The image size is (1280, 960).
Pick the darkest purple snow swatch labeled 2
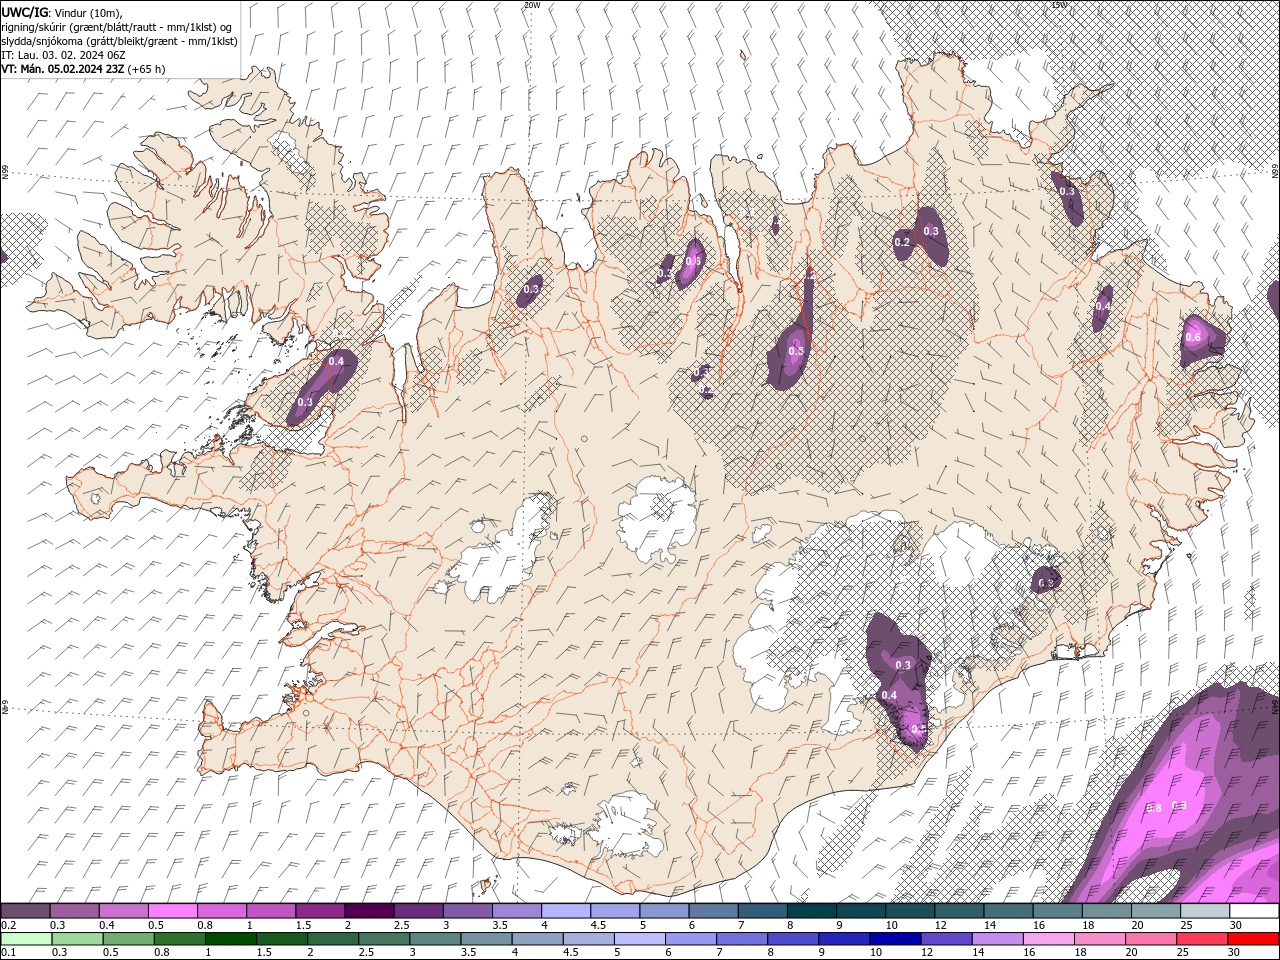click(x=368, y=911)
